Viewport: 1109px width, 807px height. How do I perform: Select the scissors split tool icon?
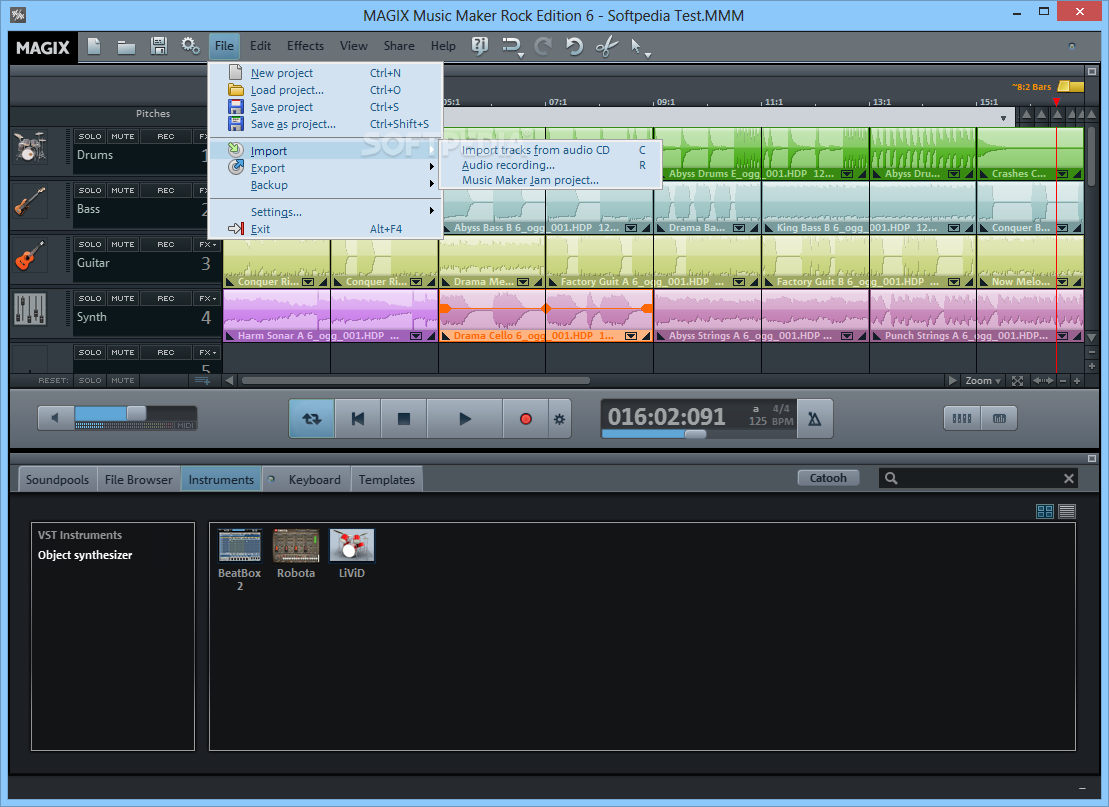click(x=607, y=47)
